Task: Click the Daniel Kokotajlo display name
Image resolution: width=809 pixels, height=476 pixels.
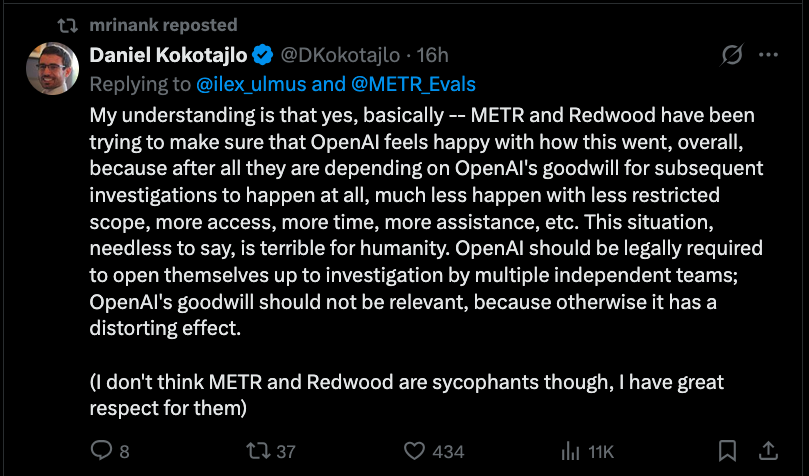Action: (169, 55)
